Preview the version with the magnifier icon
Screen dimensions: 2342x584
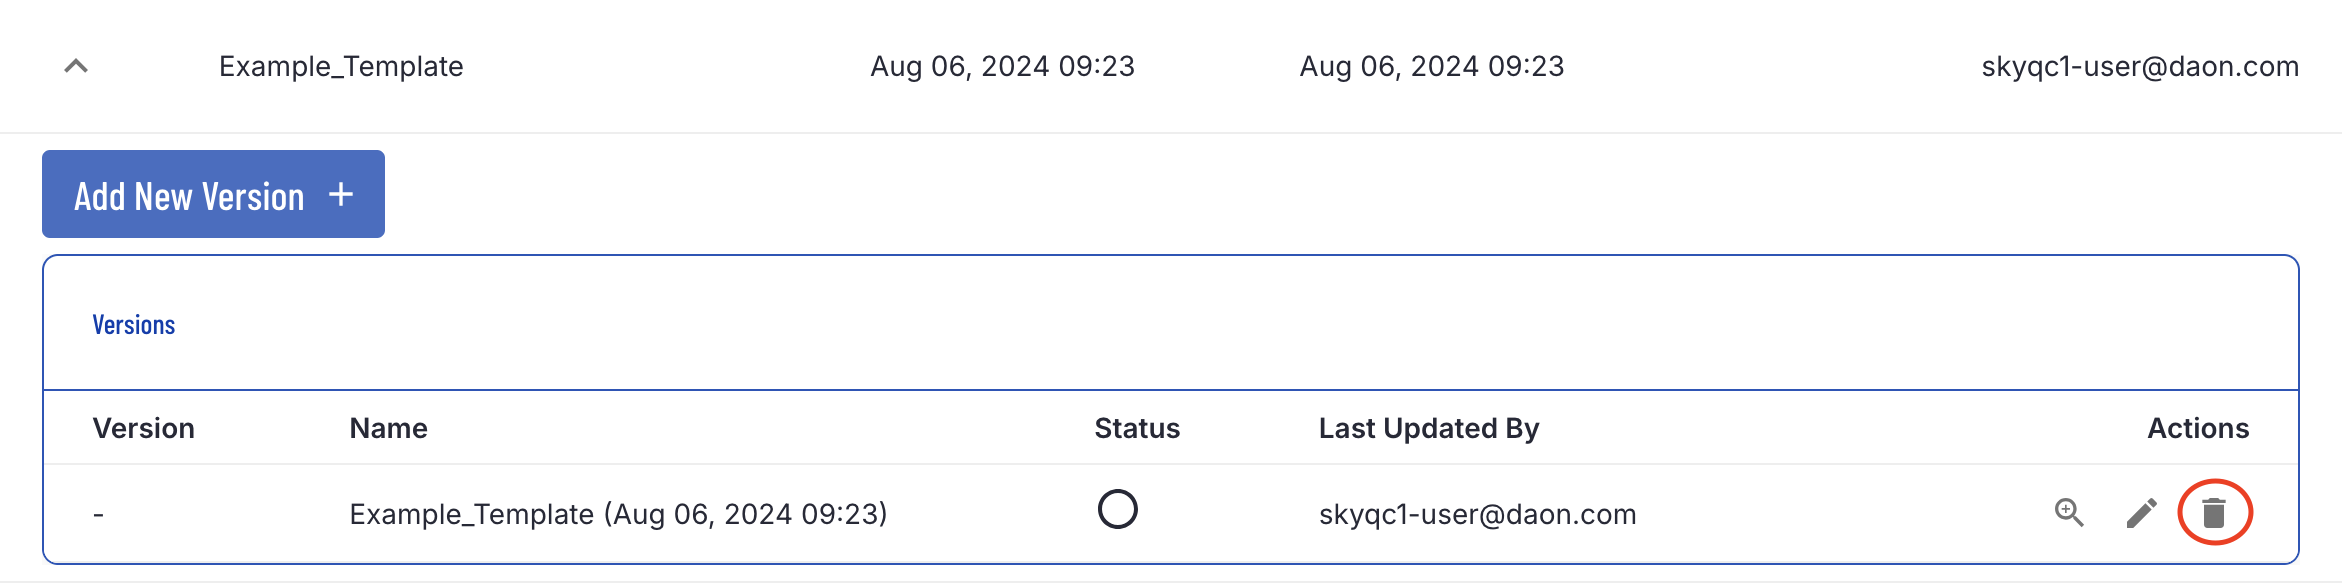tap(2069, 513)
